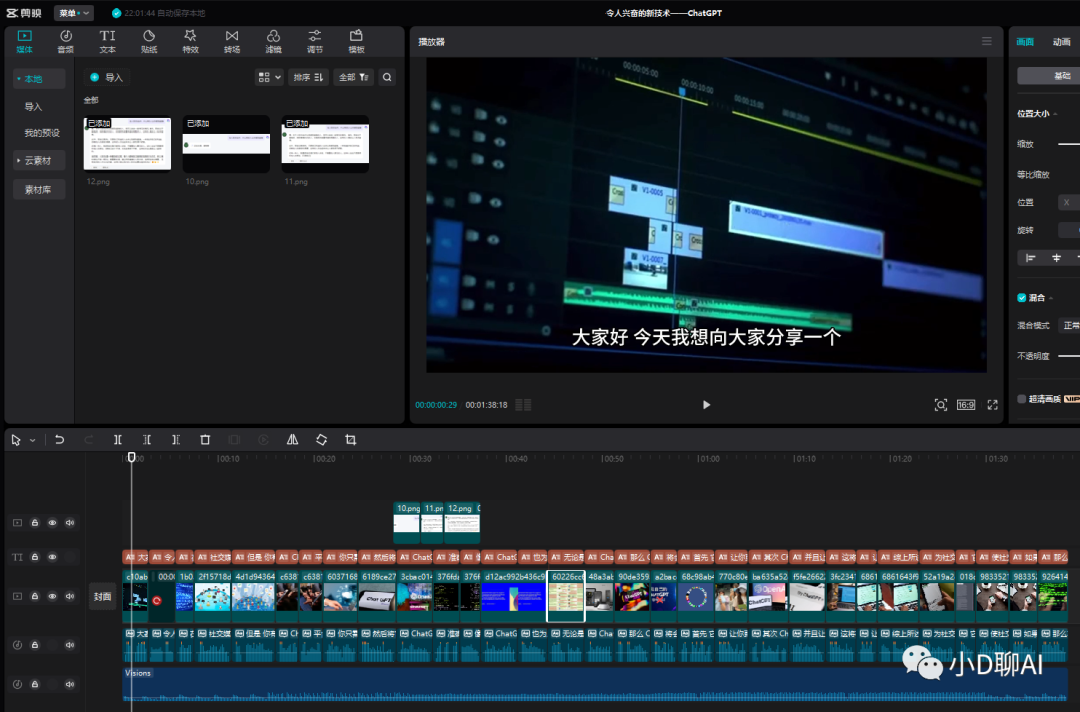Switch to the 动画 animation tab
The height and width of the screenshot is (712, 1080).
pyautogui.click(x=1061, y=42)
